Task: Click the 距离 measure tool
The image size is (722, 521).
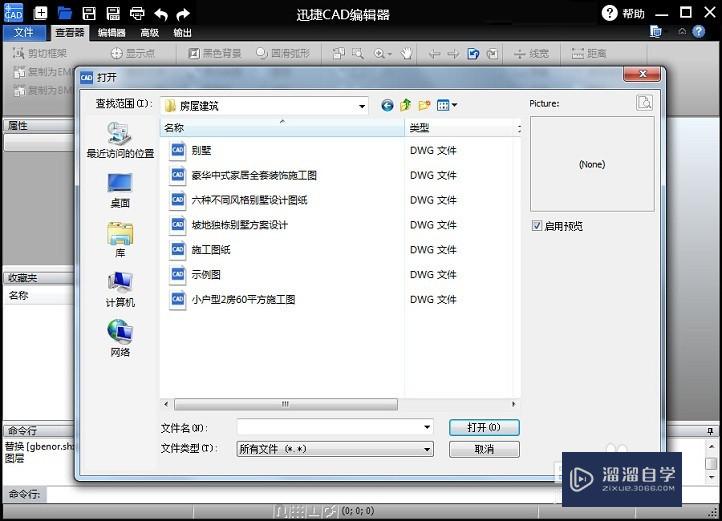Action: [x=589, y=53]
